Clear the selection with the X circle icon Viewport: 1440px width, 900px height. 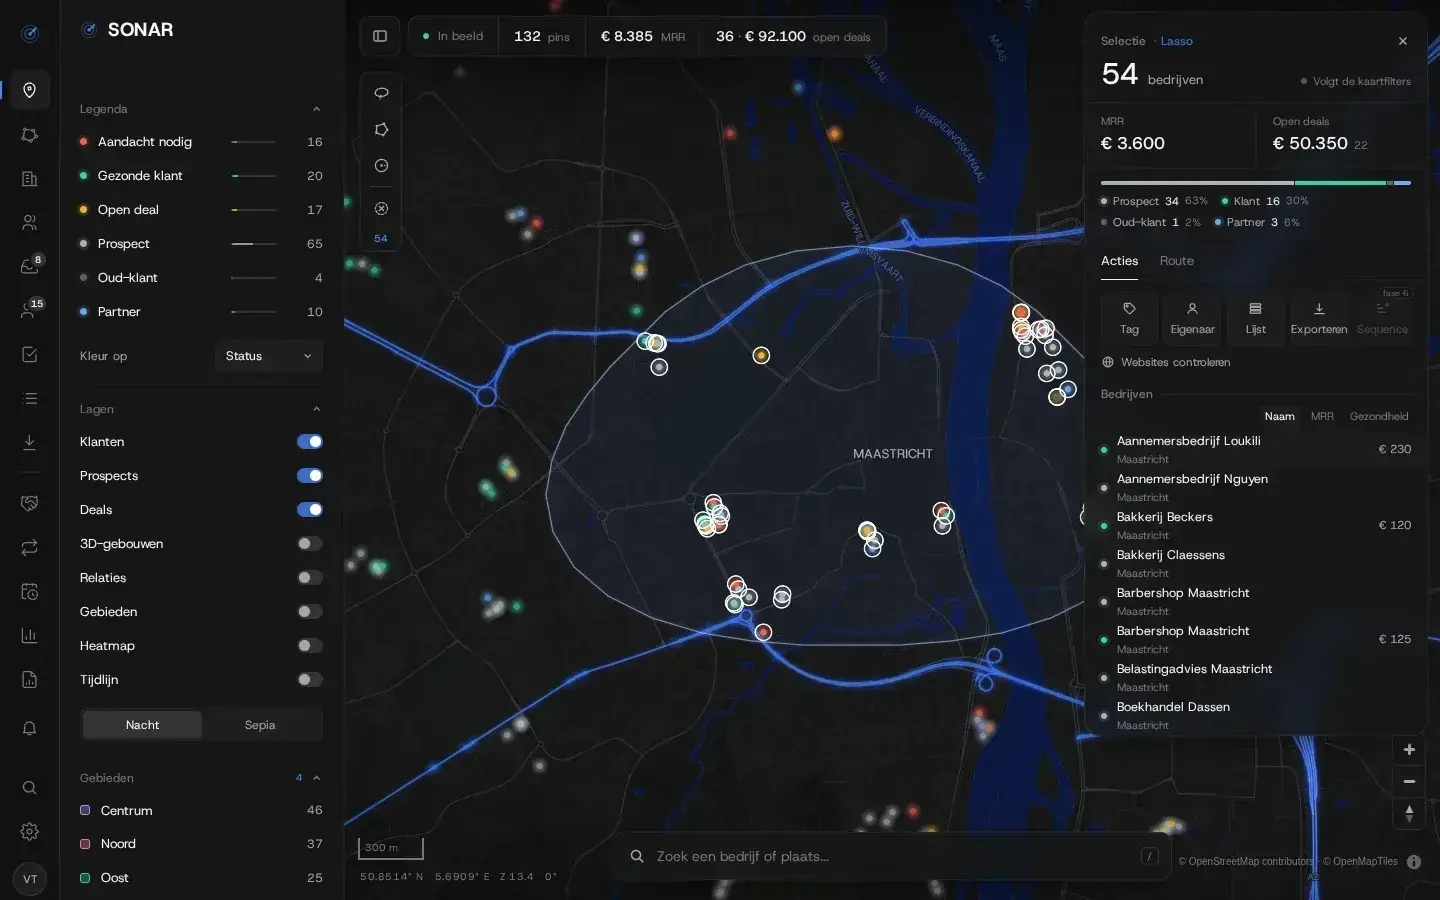click(x=381, y=209)
